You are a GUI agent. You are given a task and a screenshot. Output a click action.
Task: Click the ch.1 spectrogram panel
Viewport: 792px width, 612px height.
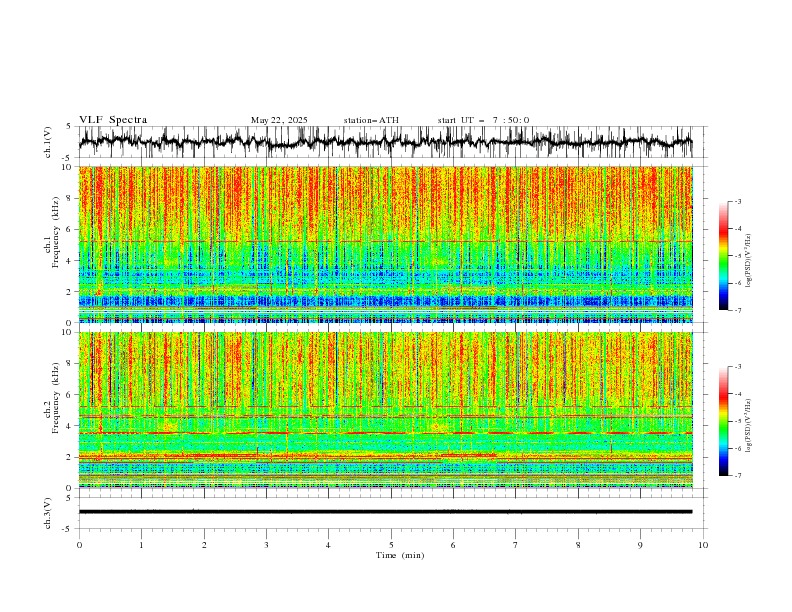coord(385,244)
